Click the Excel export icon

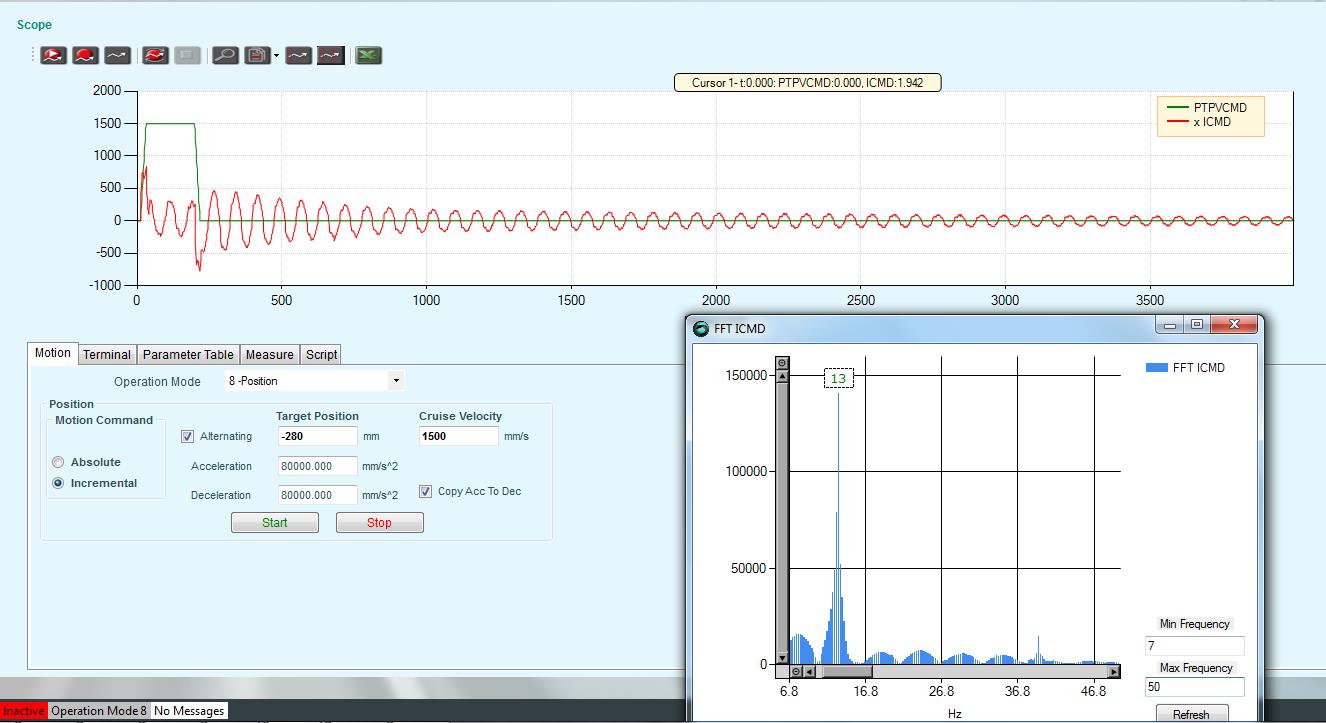click(369, 56)
